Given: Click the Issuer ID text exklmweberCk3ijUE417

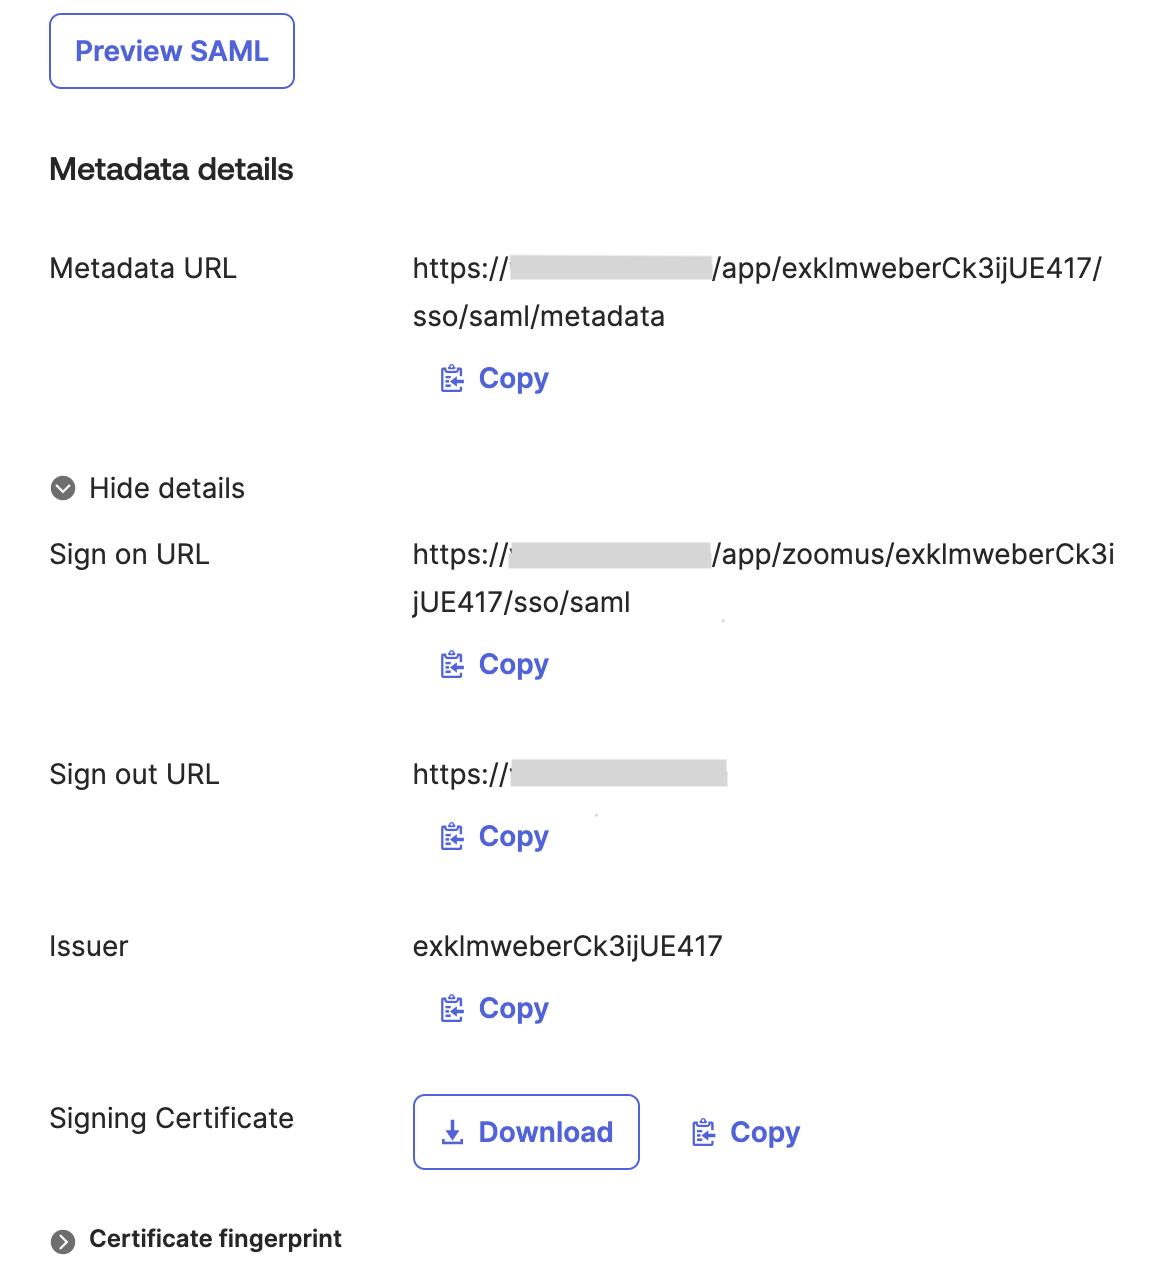Looking at the screenshot, I should (x=567, y=946).
